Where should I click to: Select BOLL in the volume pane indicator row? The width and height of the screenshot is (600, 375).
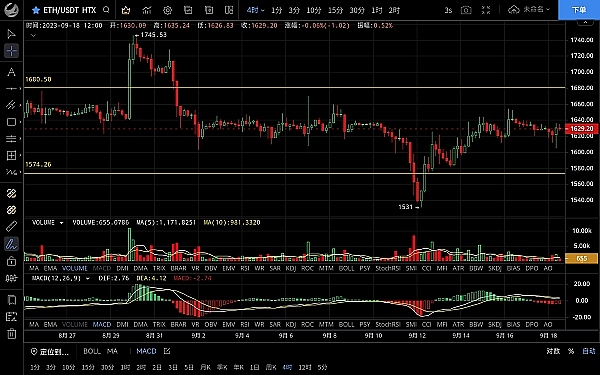tap(346, 269)
